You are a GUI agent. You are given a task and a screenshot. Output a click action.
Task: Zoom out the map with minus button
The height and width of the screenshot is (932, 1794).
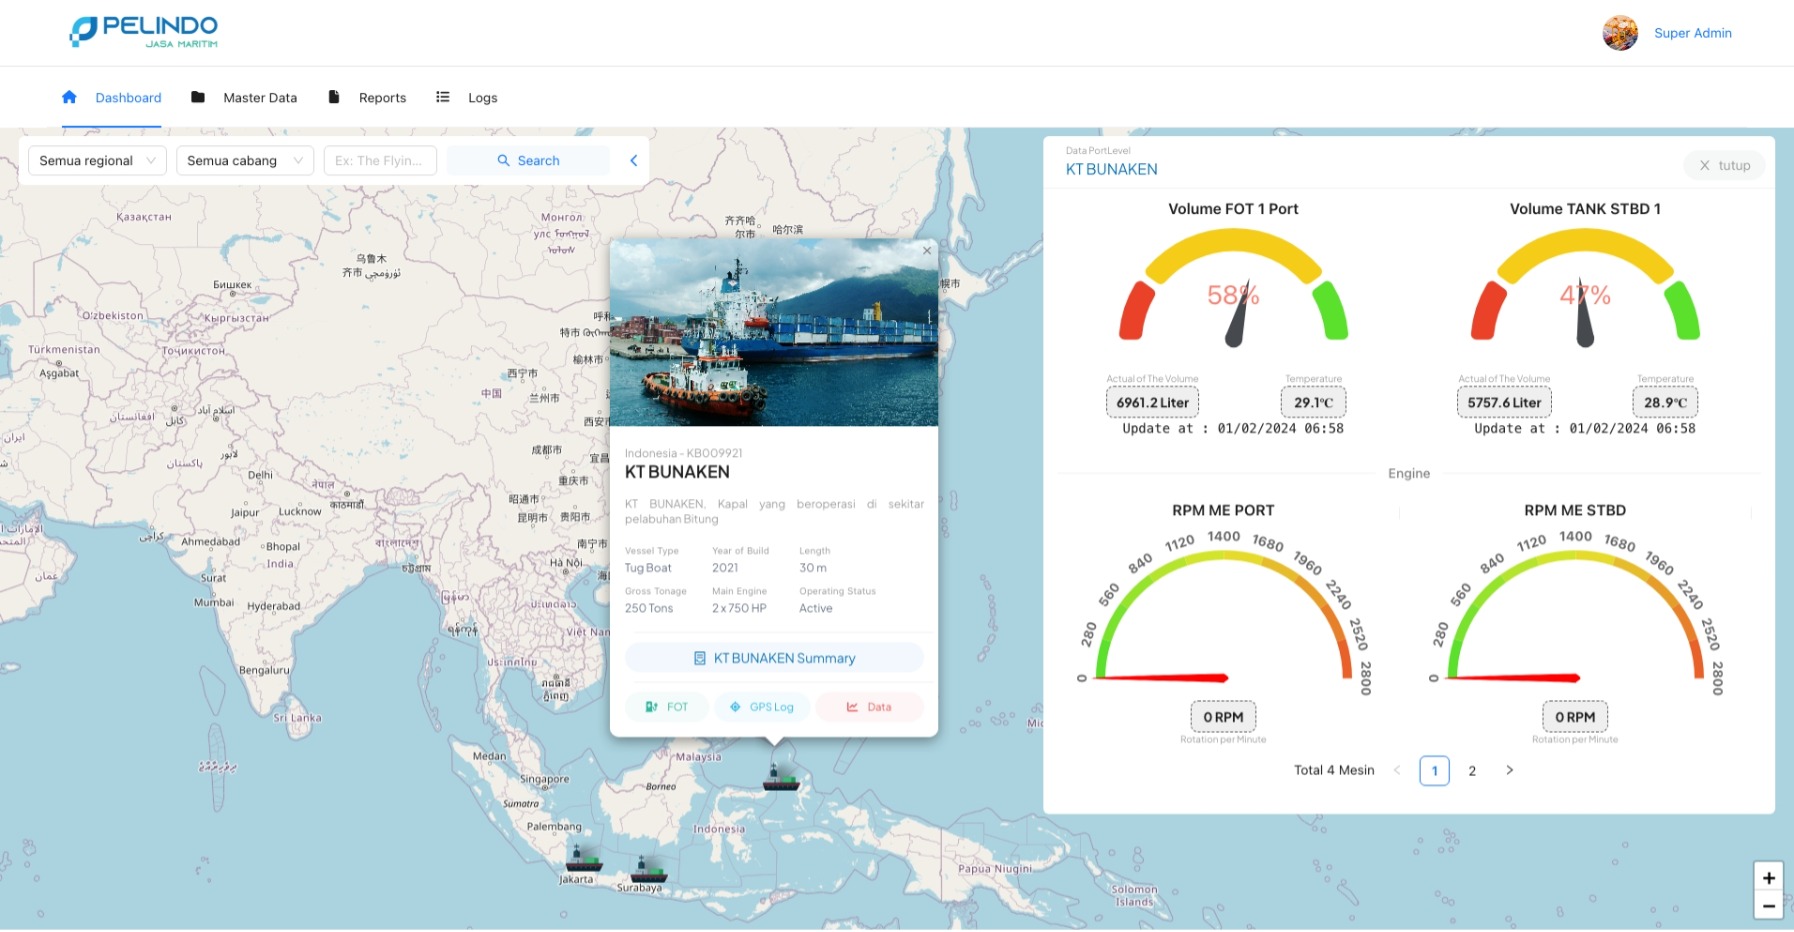[x=1768, y=906]
